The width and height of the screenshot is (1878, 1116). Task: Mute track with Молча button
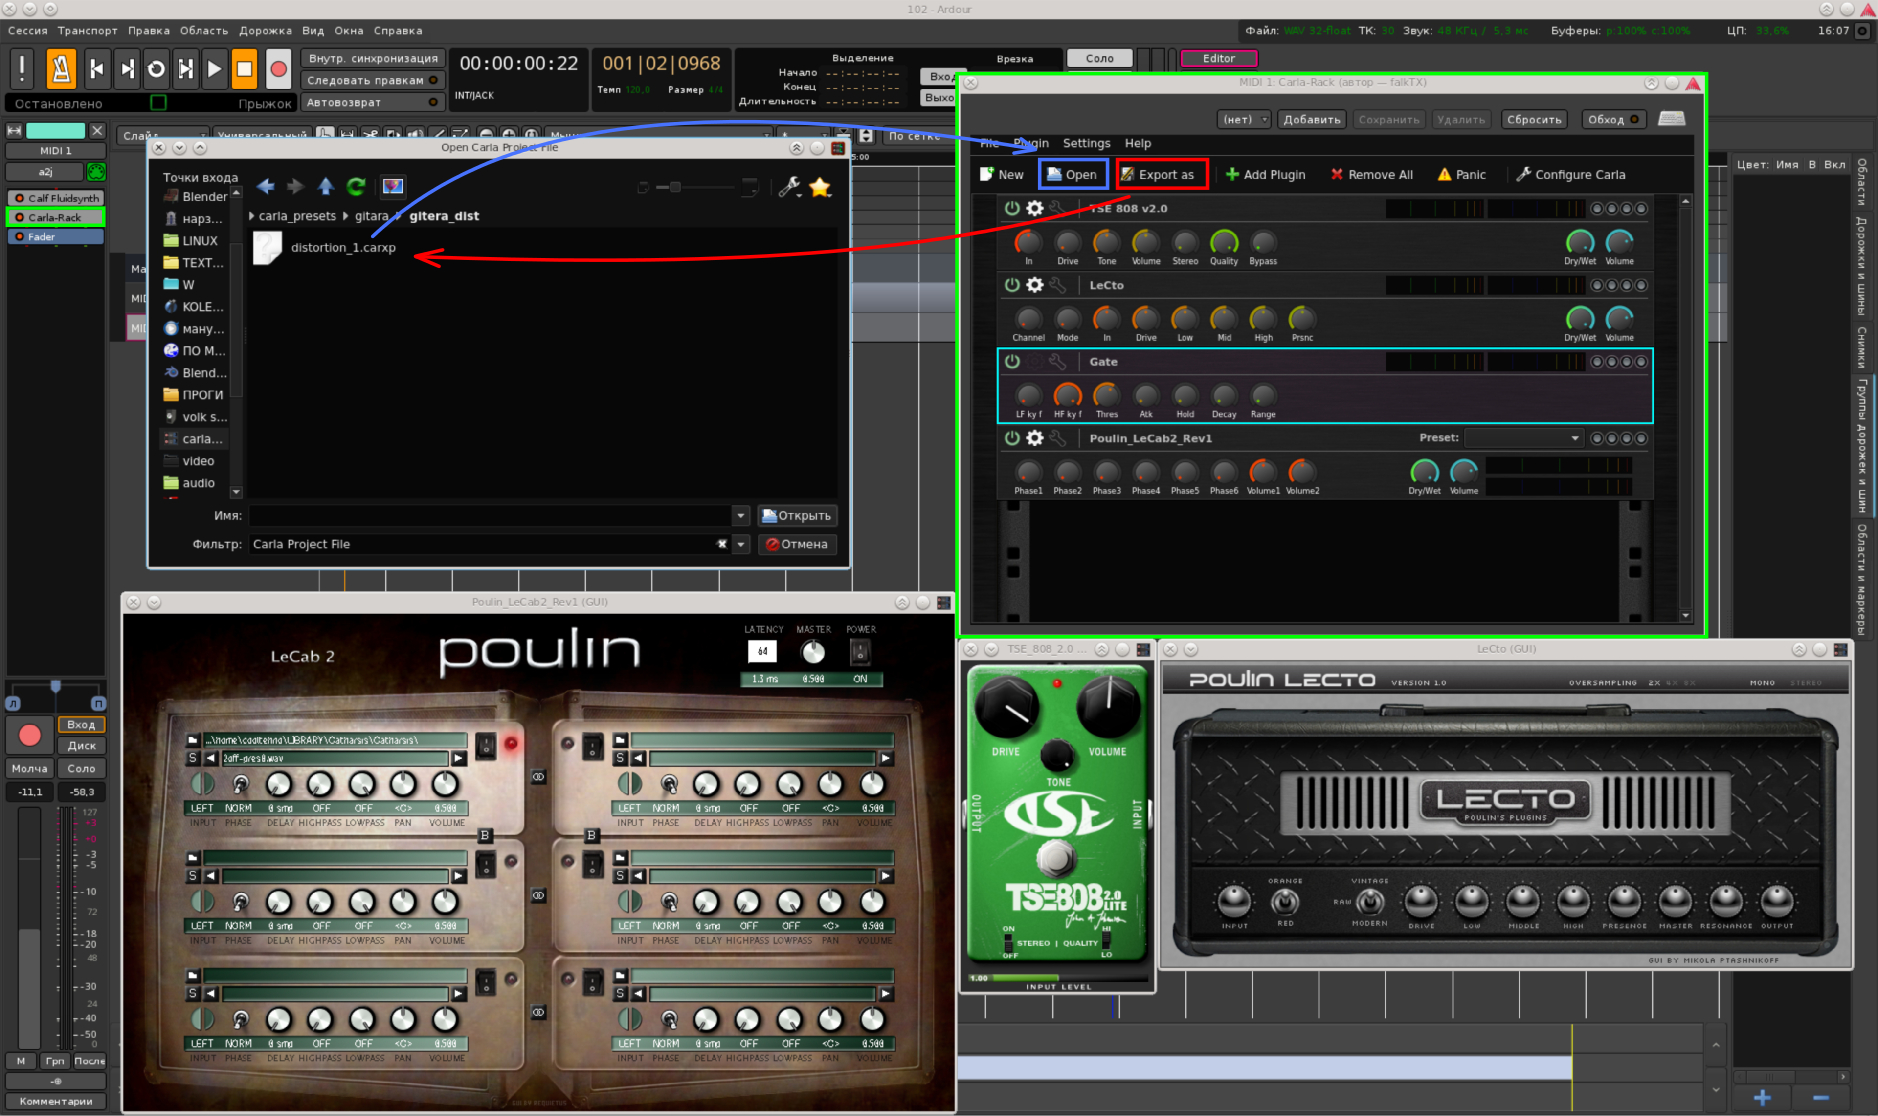point(30,768)
